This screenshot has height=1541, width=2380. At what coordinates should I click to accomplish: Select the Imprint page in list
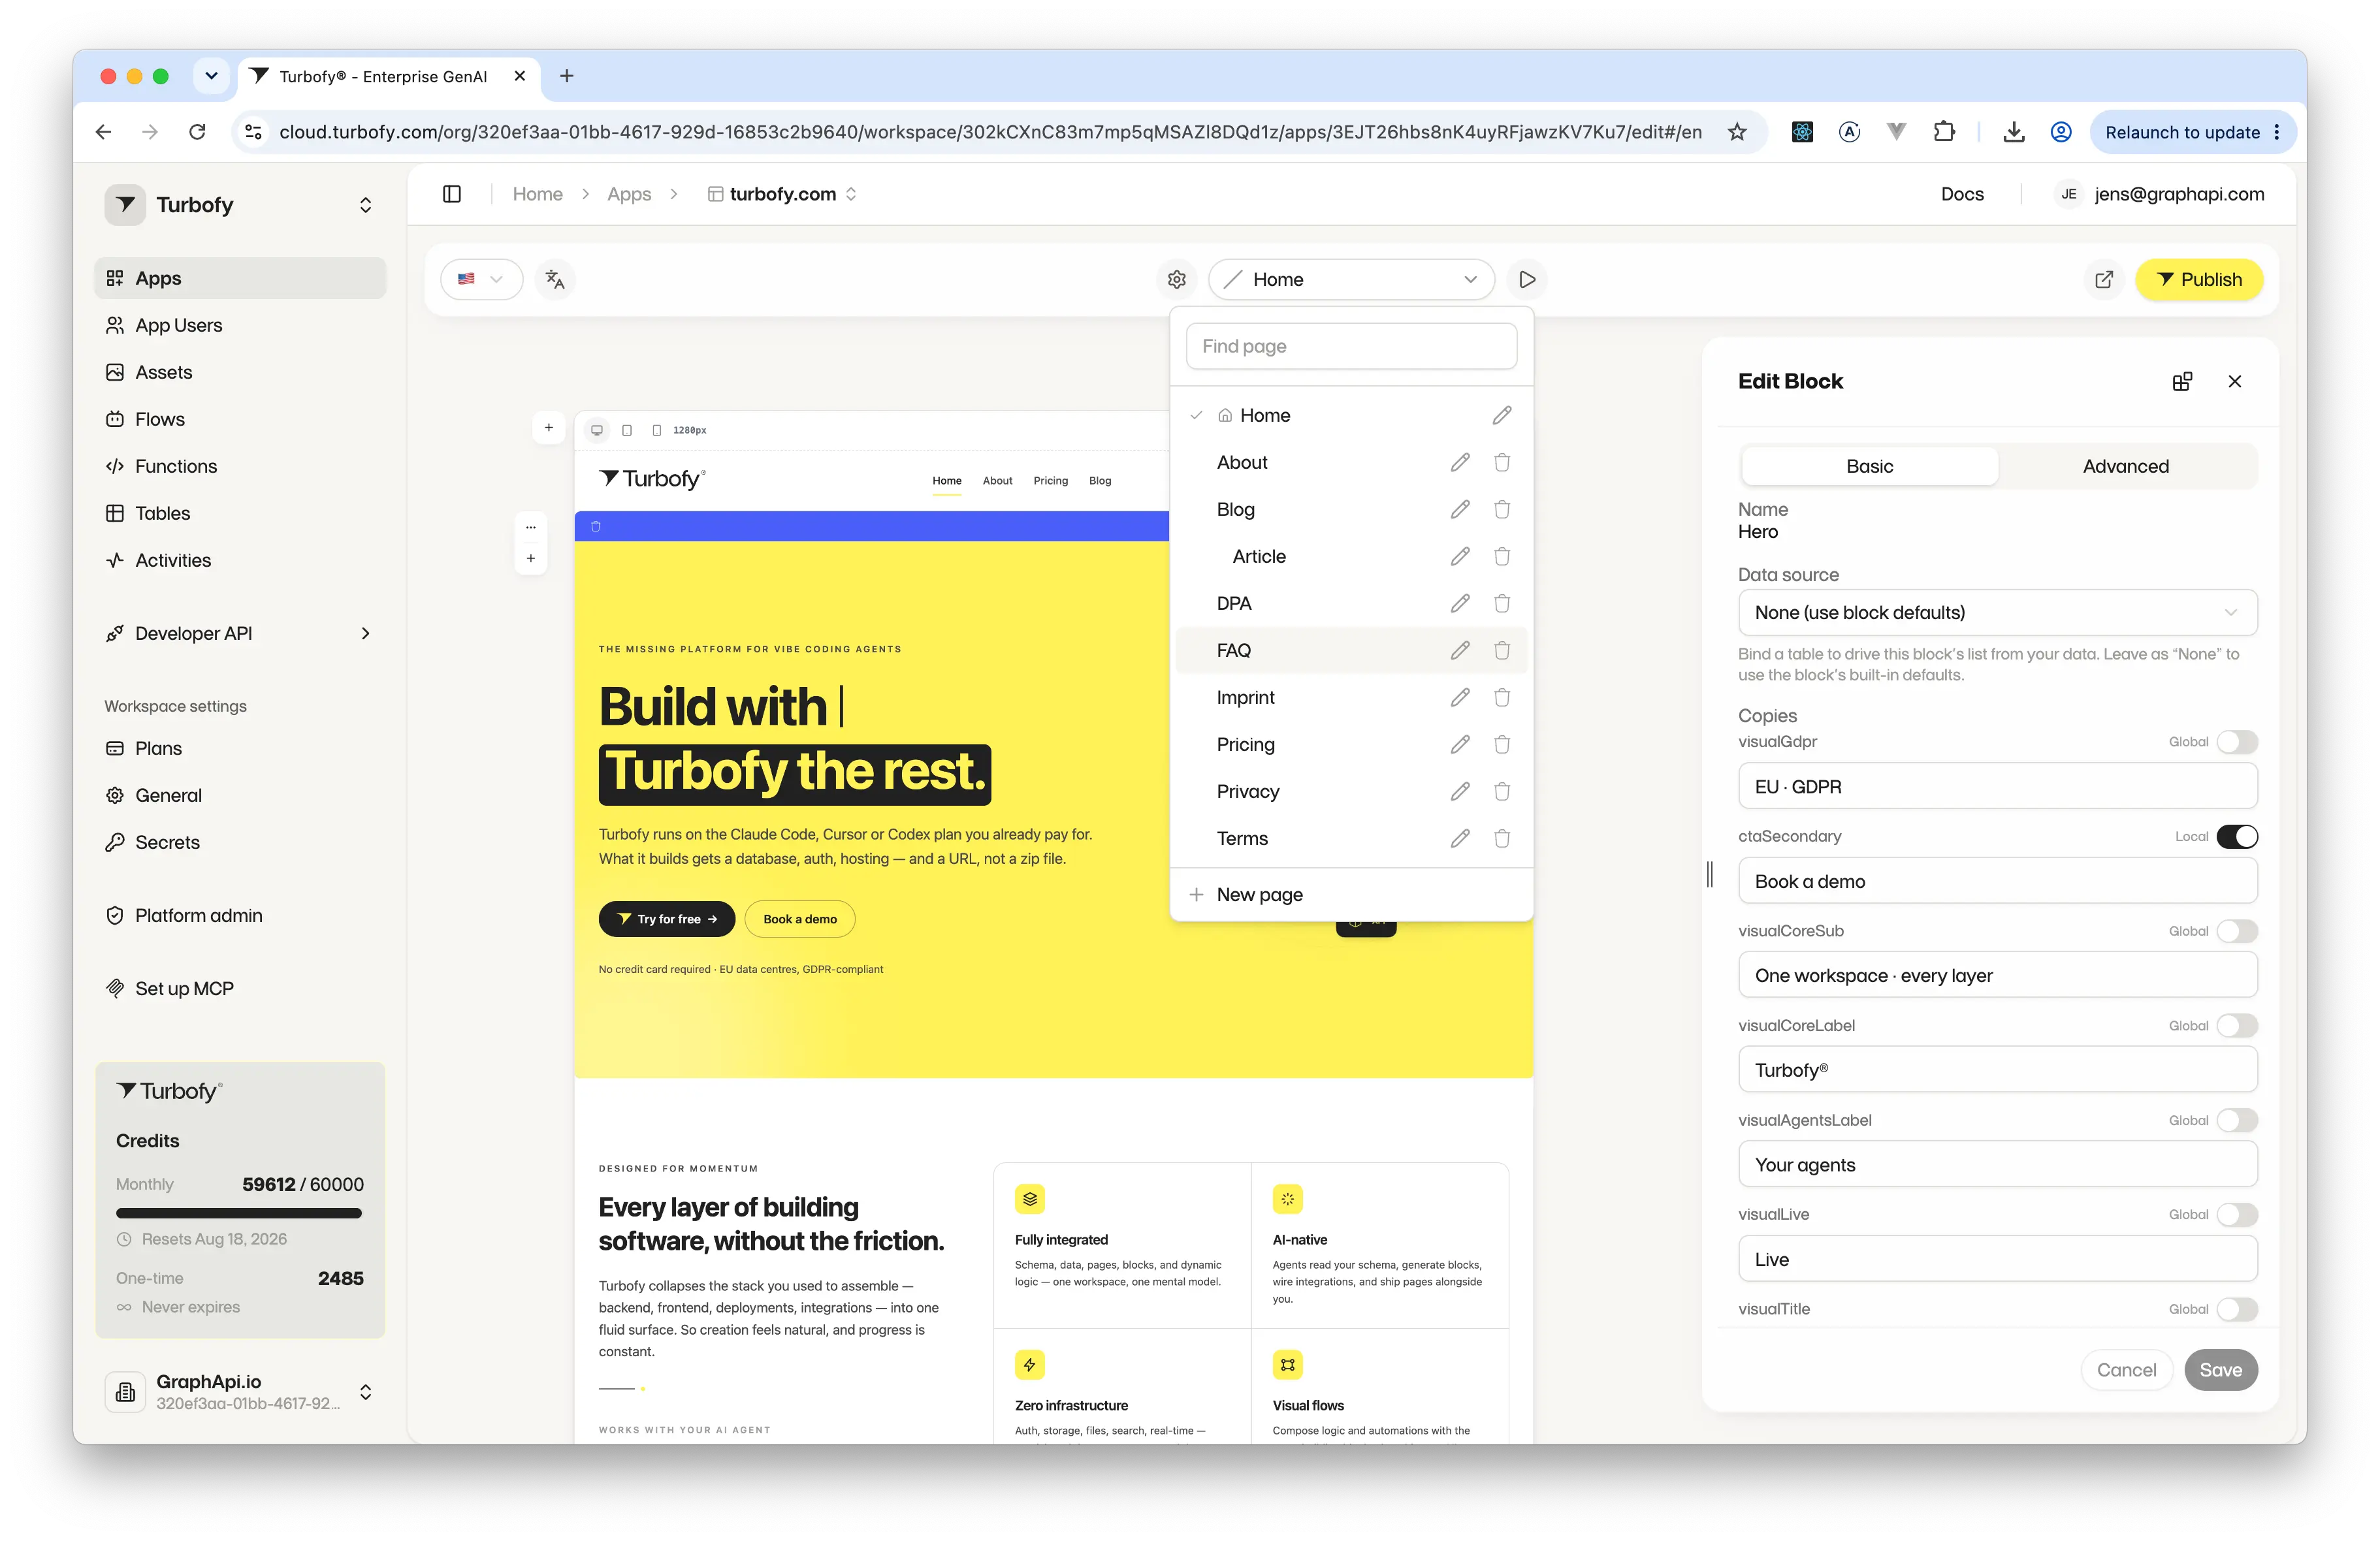tap(1245, 697)
